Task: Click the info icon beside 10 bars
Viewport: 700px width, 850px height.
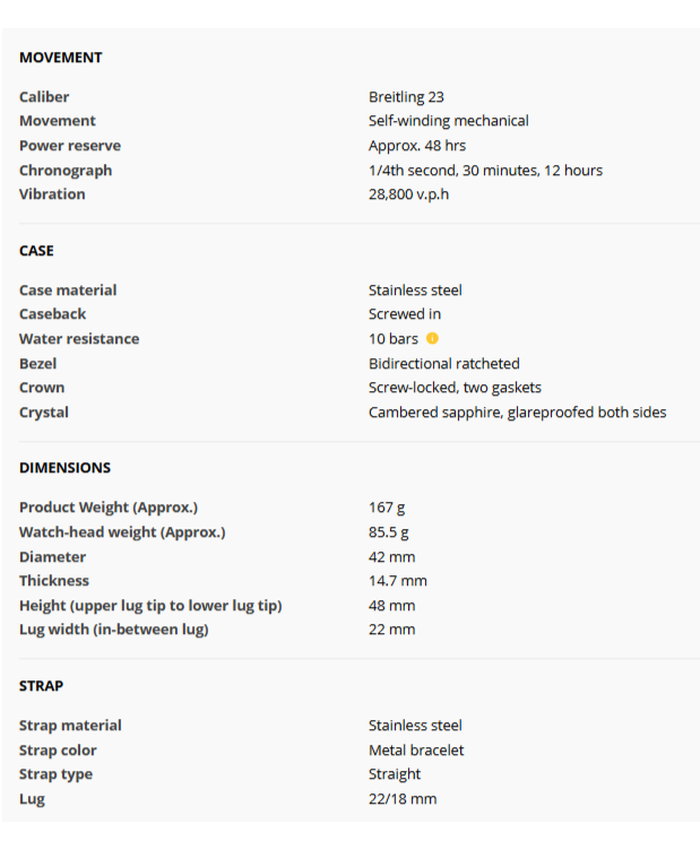Action: coord(432,339)
